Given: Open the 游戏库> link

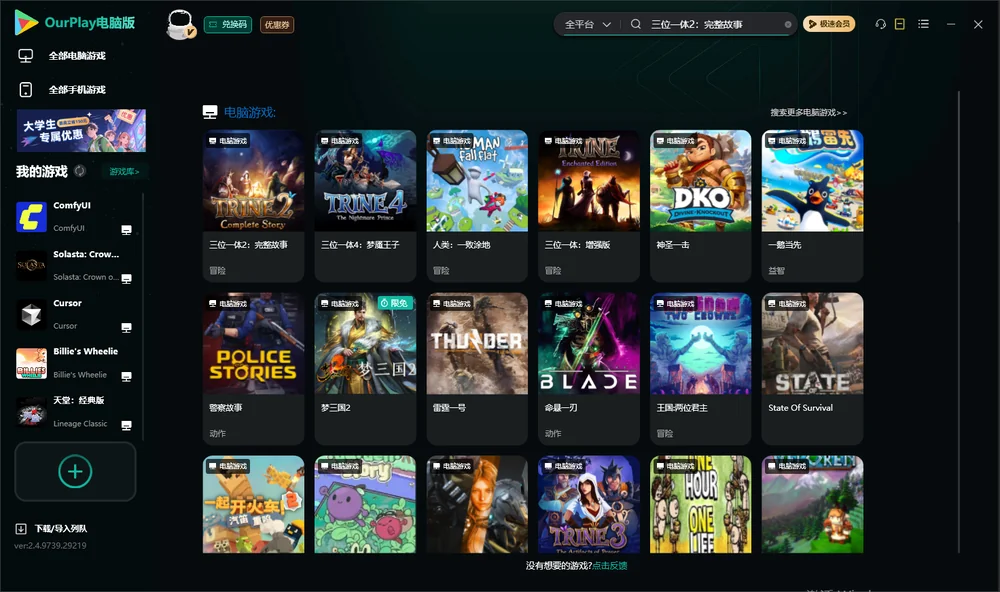Looking at the screenshot, I should pyautogui.click(x=124, y=172).
